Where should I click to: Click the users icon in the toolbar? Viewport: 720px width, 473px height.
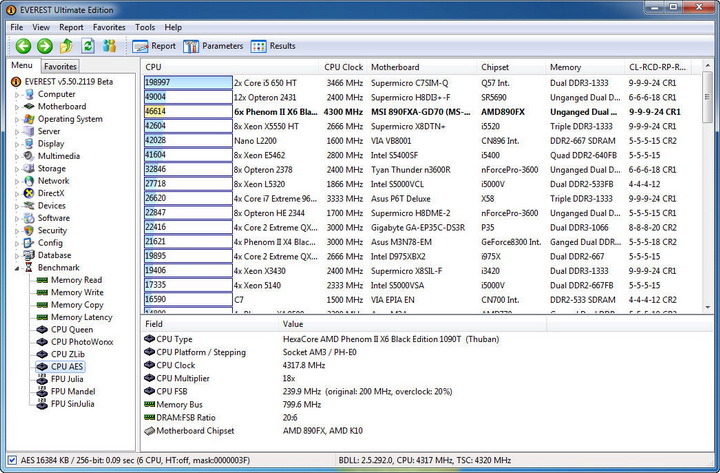pyautogui.click(x=109, y=46)
